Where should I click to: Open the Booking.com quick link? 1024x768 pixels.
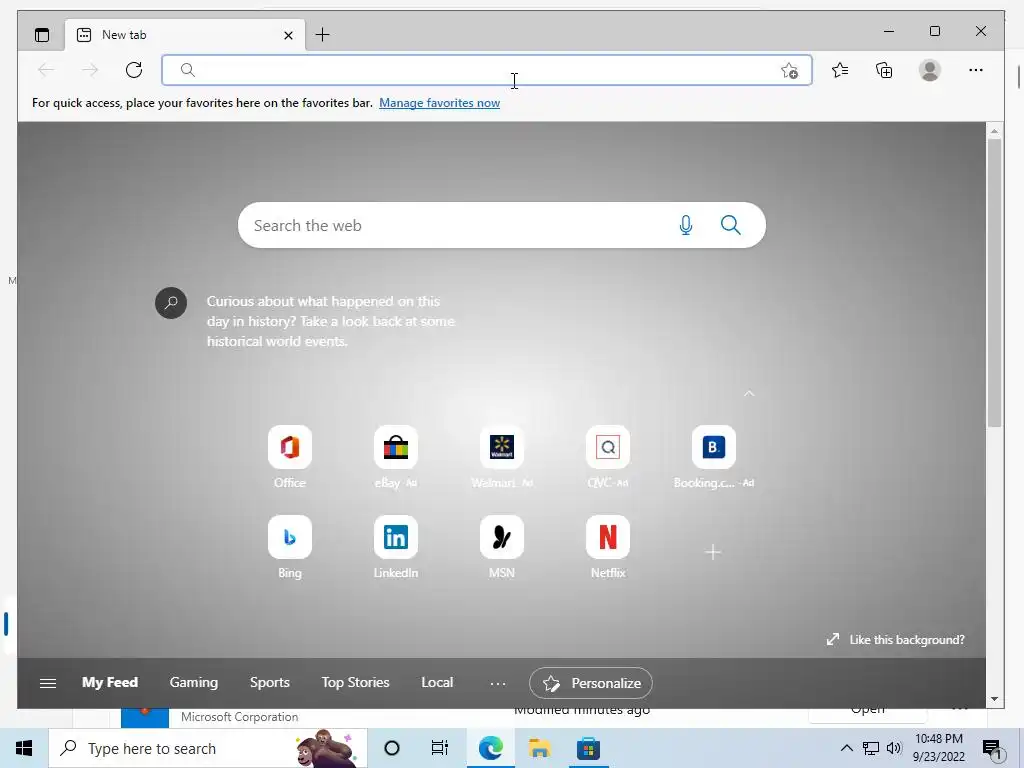click(x=713, y=457)
